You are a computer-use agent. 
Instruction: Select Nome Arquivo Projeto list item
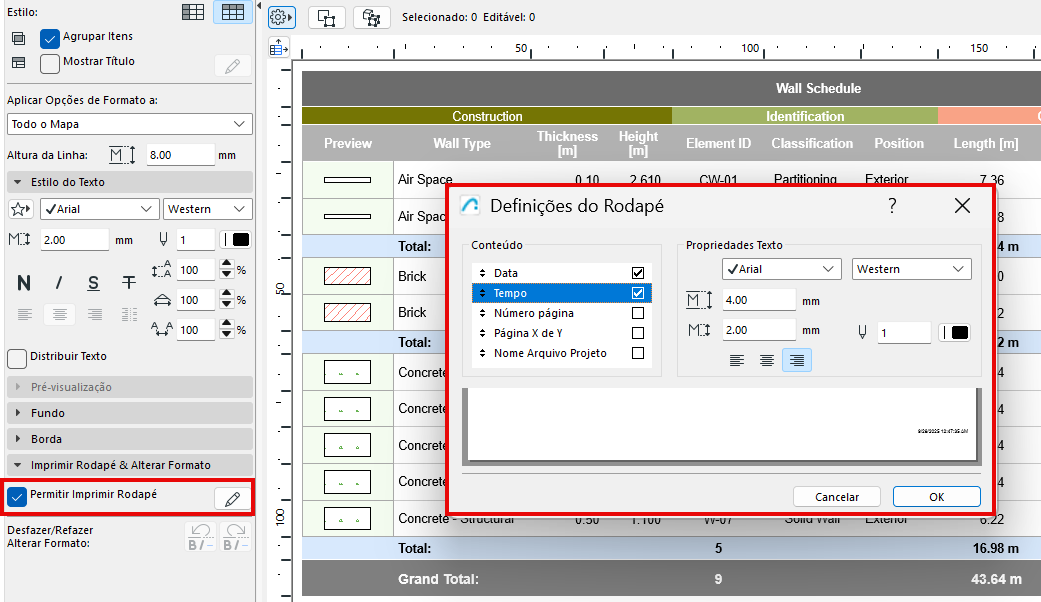tap(550, 353)
